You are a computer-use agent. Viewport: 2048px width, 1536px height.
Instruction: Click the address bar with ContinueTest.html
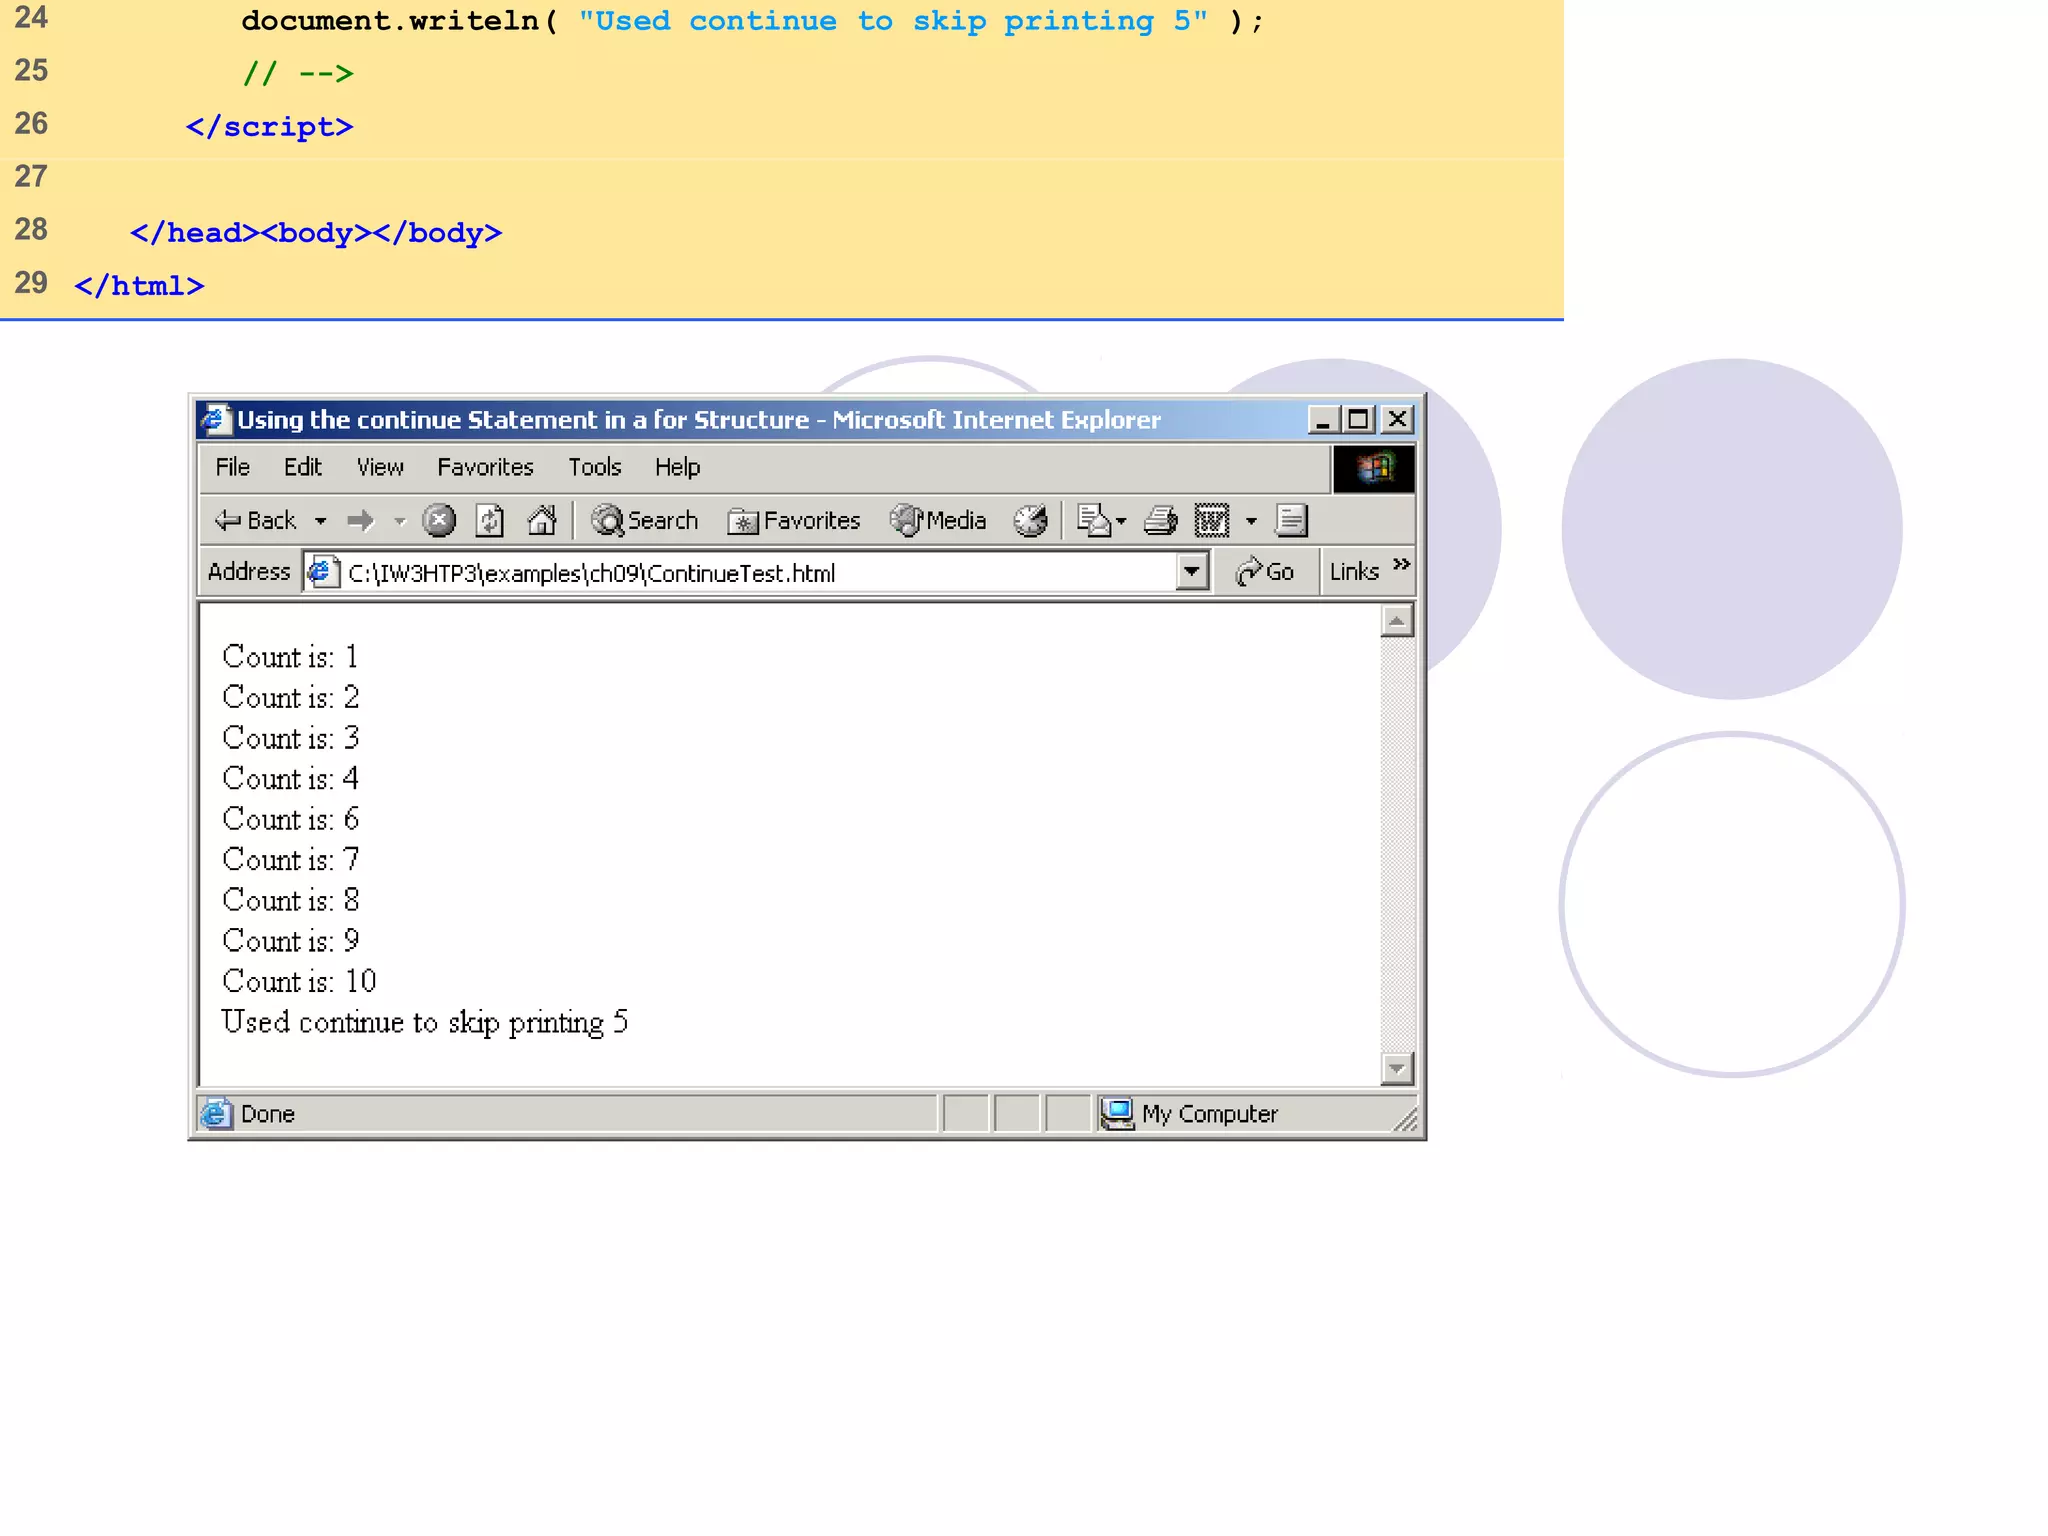point(742,573)
